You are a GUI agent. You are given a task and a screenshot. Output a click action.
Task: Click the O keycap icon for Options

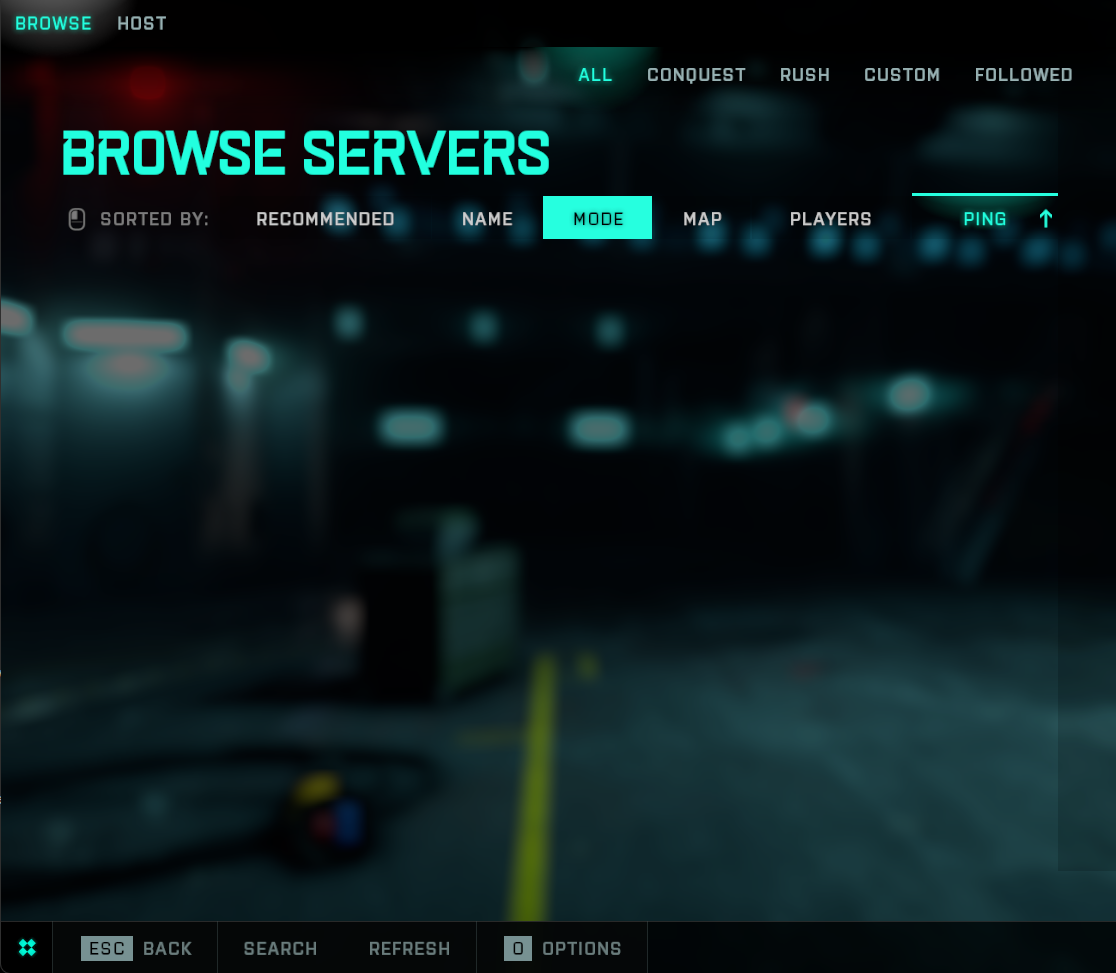(x=518, y=948)
